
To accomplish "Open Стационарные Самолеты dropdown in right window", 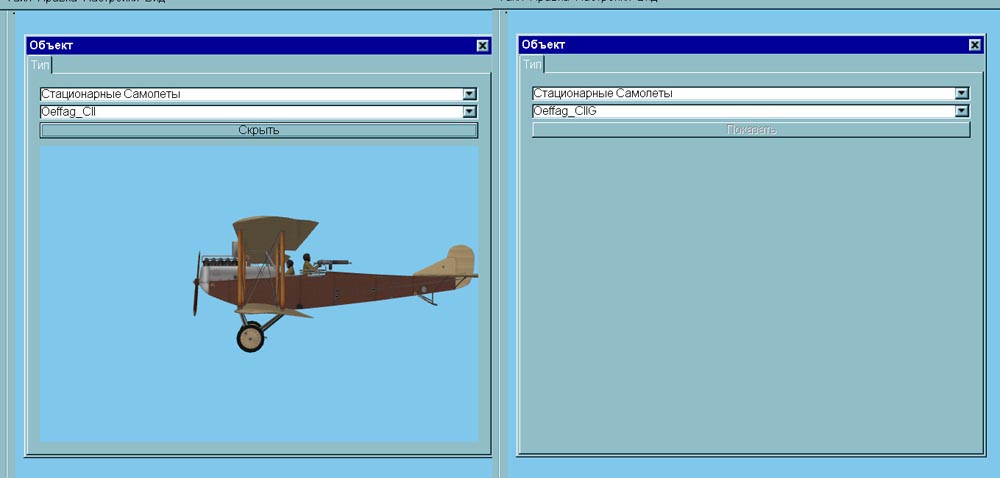I will coord(962,94).
